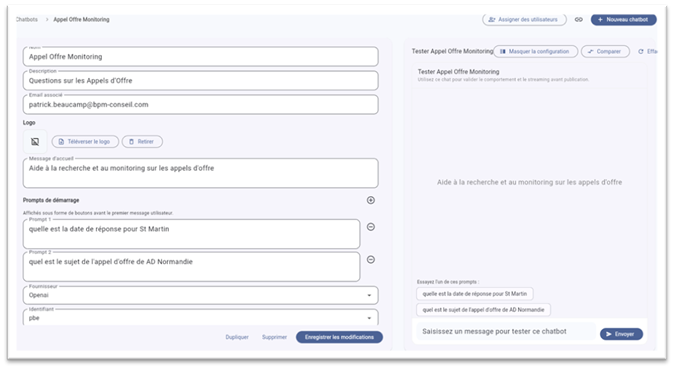Open the Identifiant dropdown showing pbe
This screenshot has width=674, height=369.
click(200, 317)
